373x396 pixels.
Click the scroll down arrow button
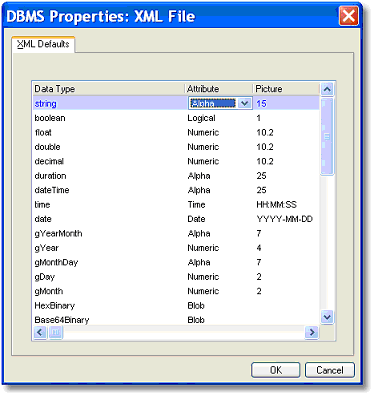327,317
